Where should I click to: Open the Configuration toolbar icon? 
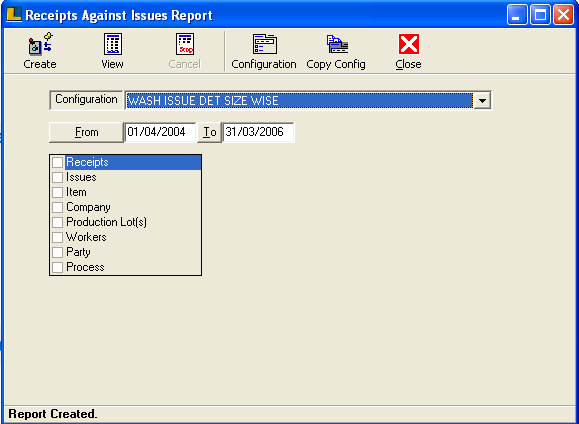[x=265, y=44]
